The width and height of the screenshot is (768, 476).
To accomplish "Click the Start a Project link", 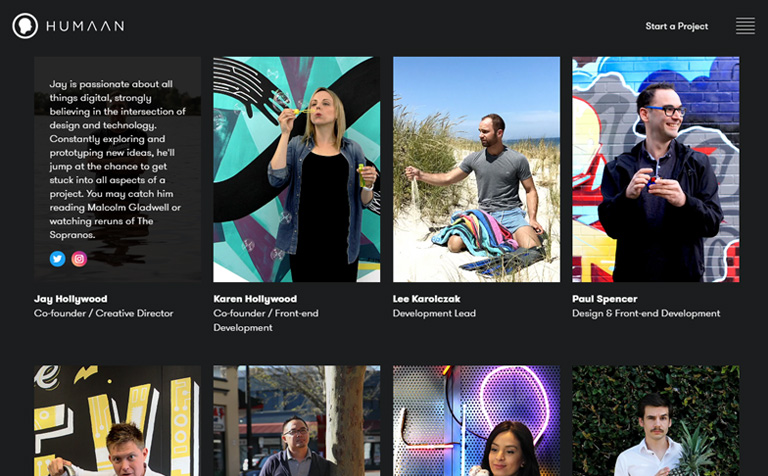I will (676, 26).
